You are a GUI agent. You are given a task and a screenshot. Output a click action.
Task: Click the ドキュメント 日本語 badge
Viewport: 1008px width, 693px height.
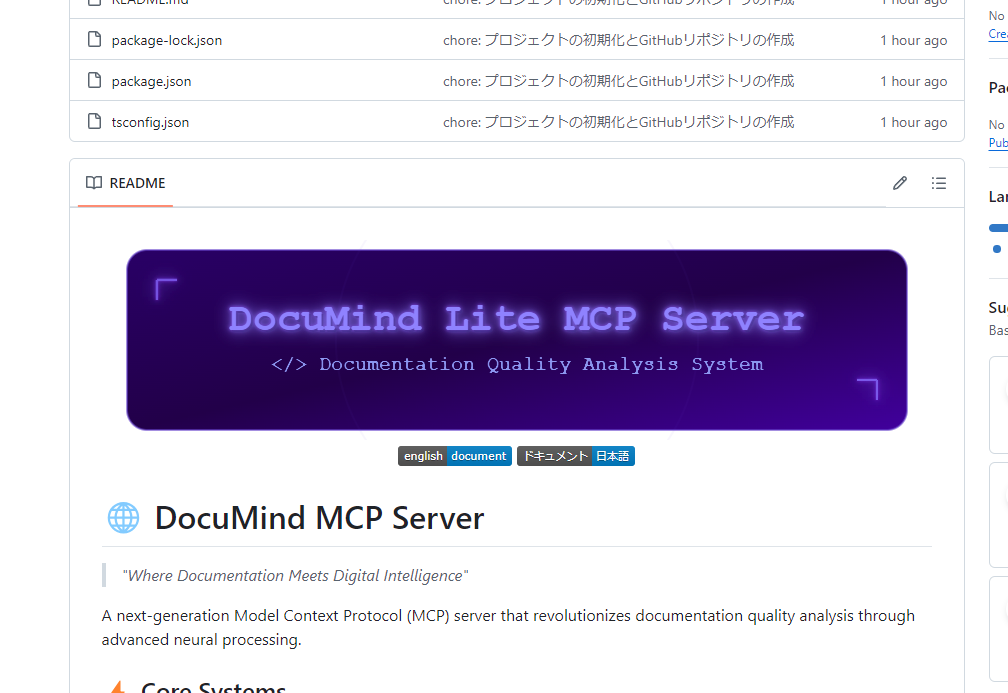575,456
